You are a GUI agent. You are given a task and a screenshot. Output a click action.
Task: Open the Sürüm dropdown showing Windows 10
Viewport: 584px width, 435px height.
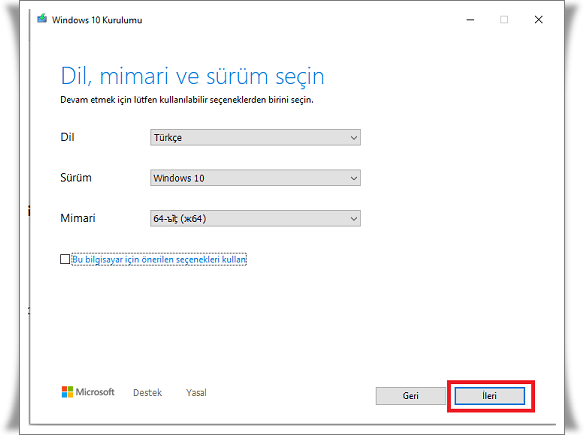click(x=255, y=178)
